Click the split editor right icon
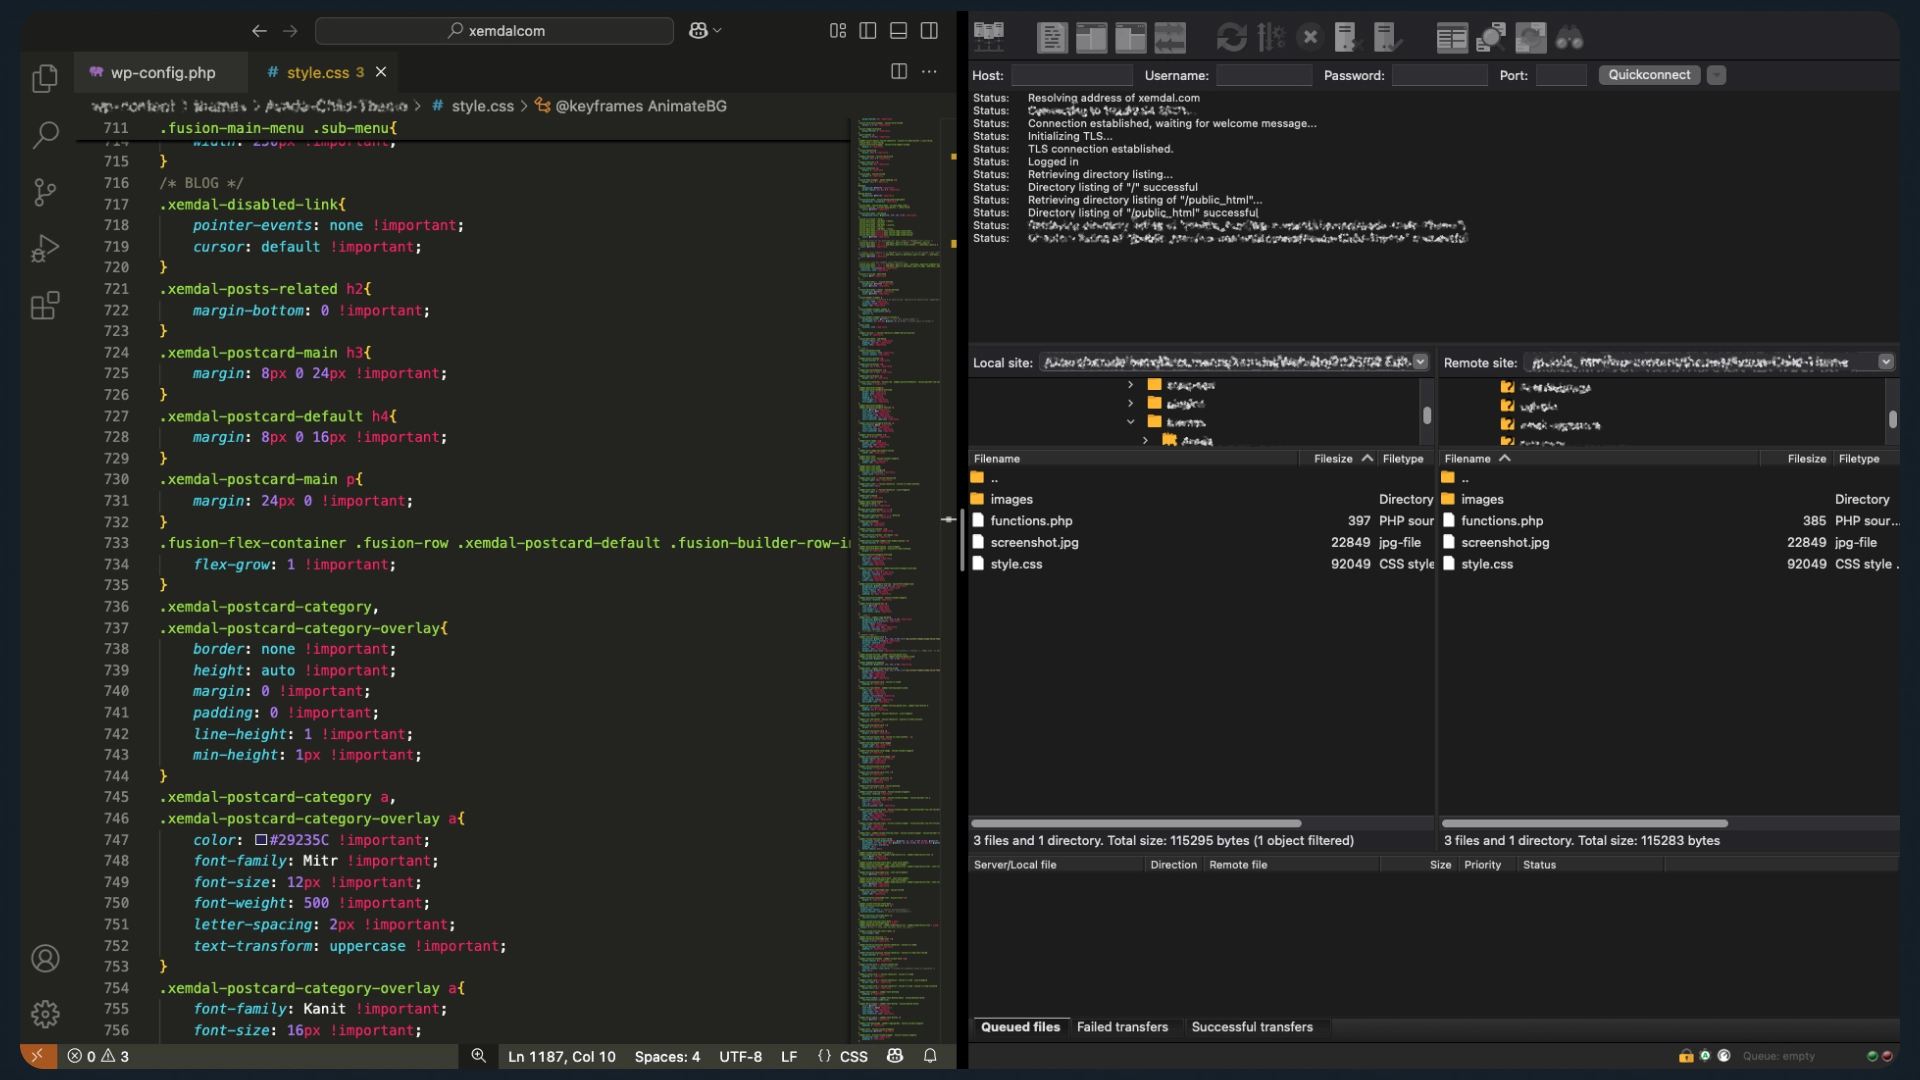Screen dimensions: 1920x1080 (x=898, y=72)
